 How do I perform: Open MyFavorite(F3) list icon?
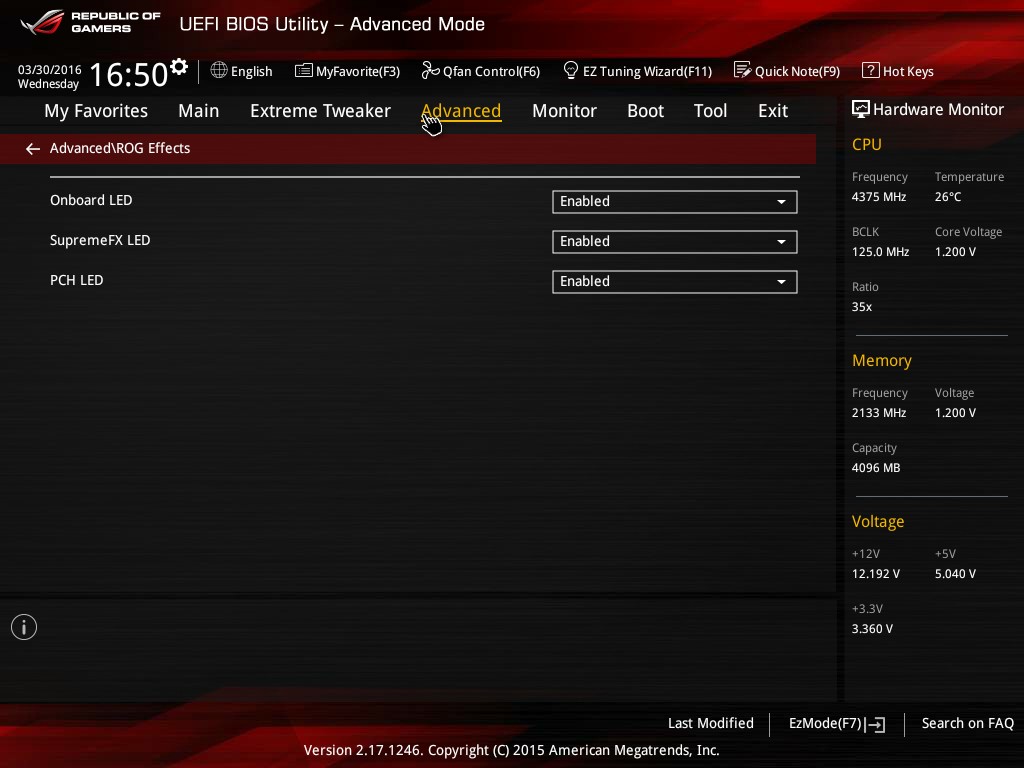click(x=304, y=71)
